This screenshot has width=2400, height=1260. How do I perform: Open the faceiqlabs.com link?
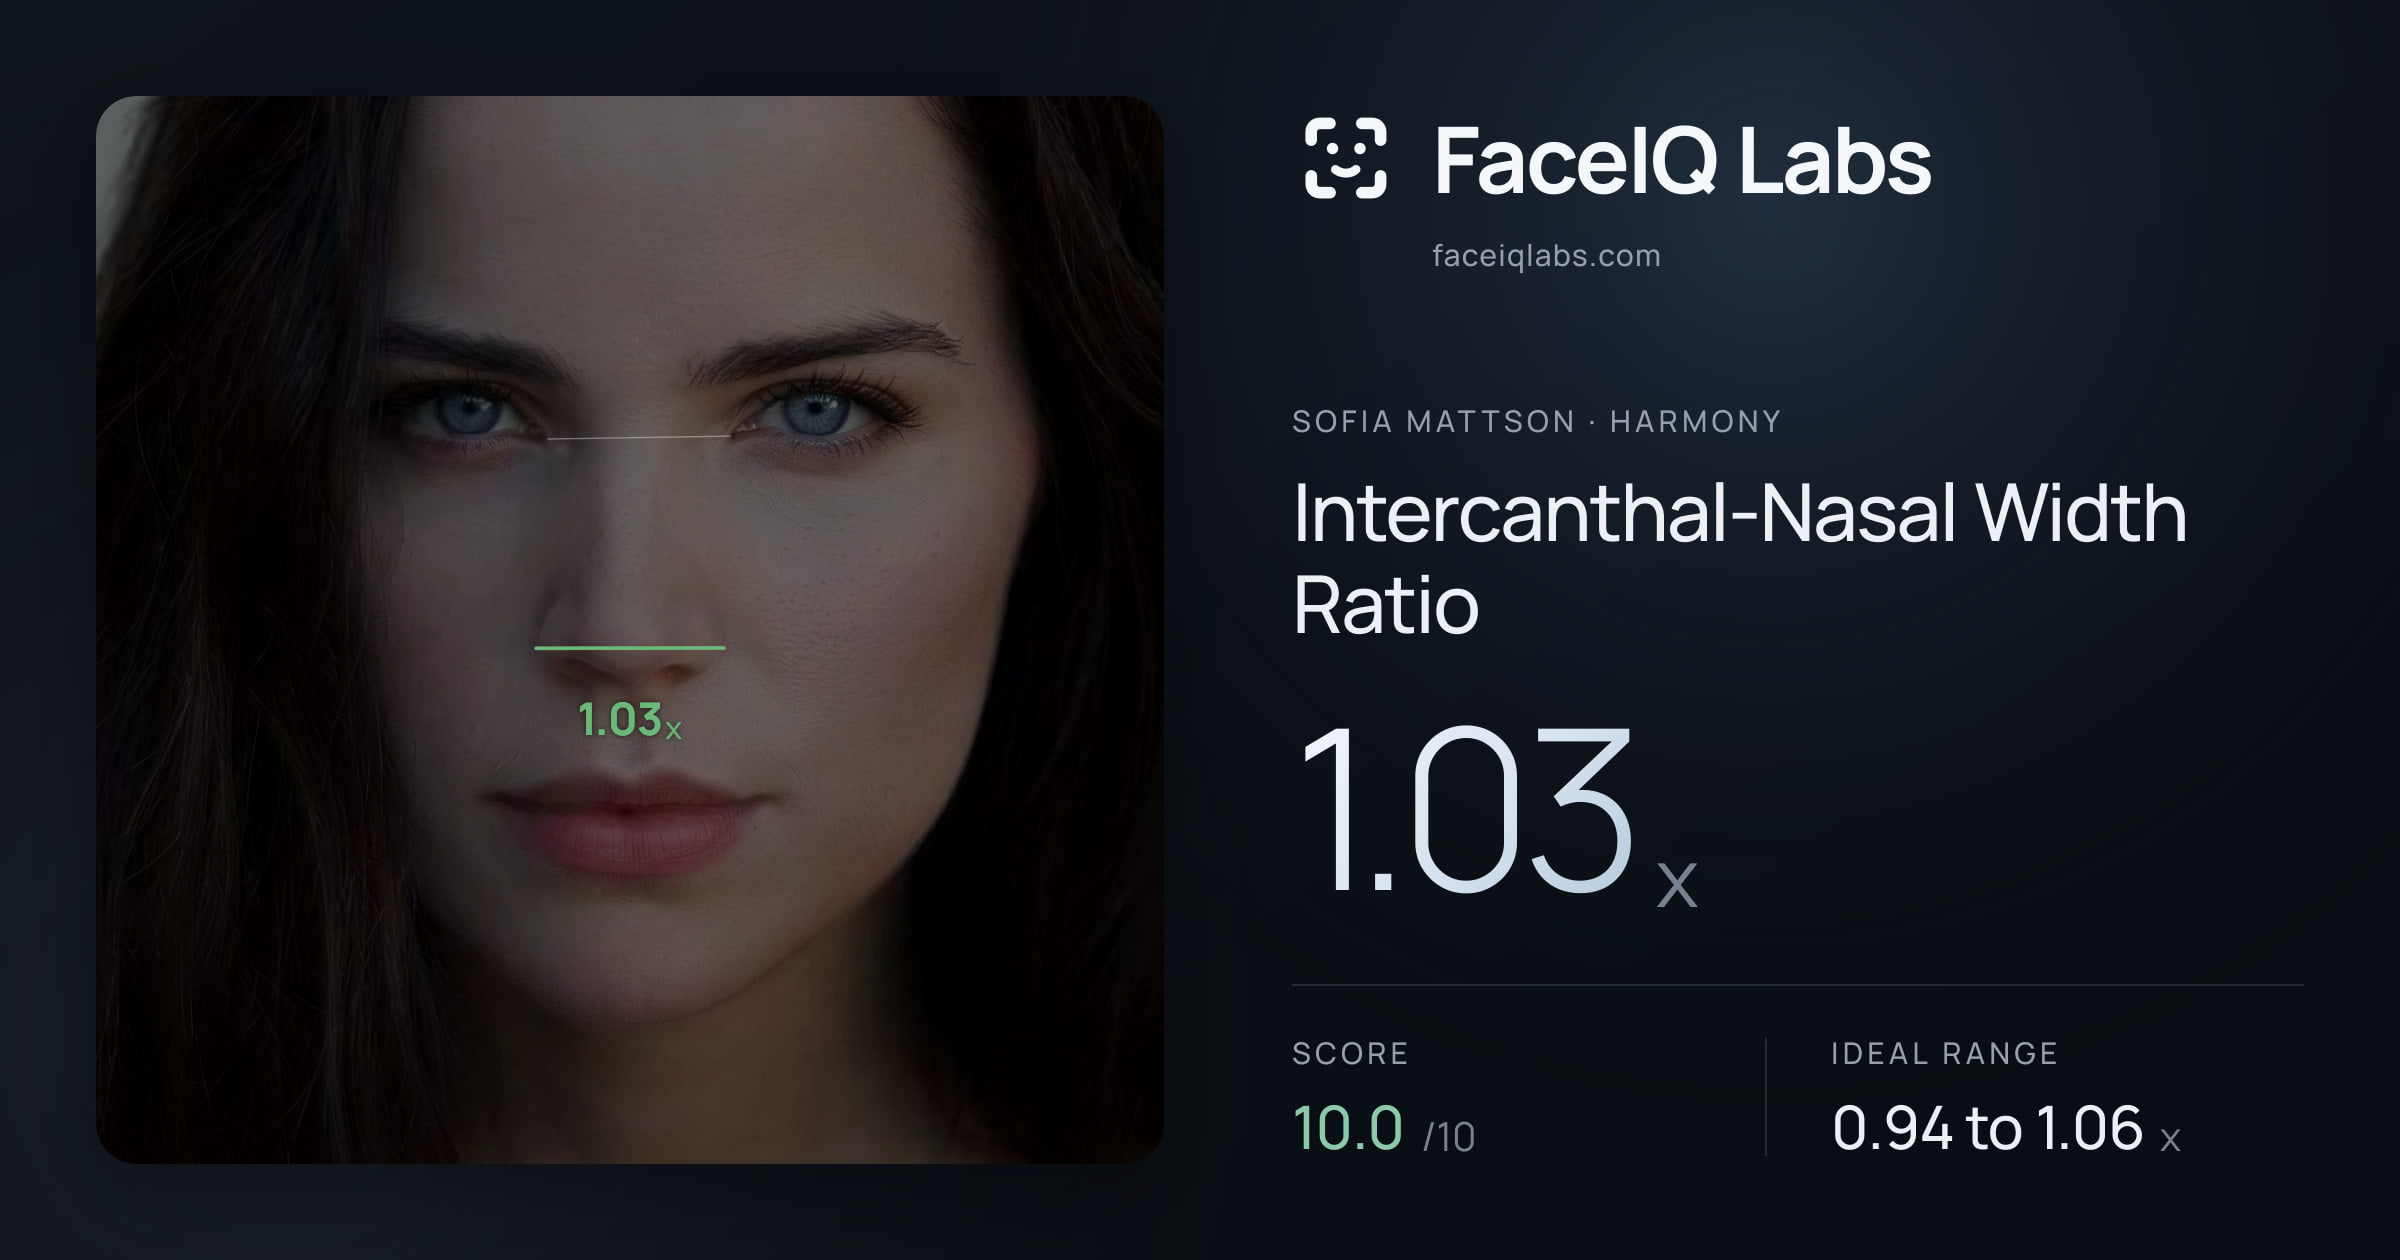click(x=1546, y=256)
